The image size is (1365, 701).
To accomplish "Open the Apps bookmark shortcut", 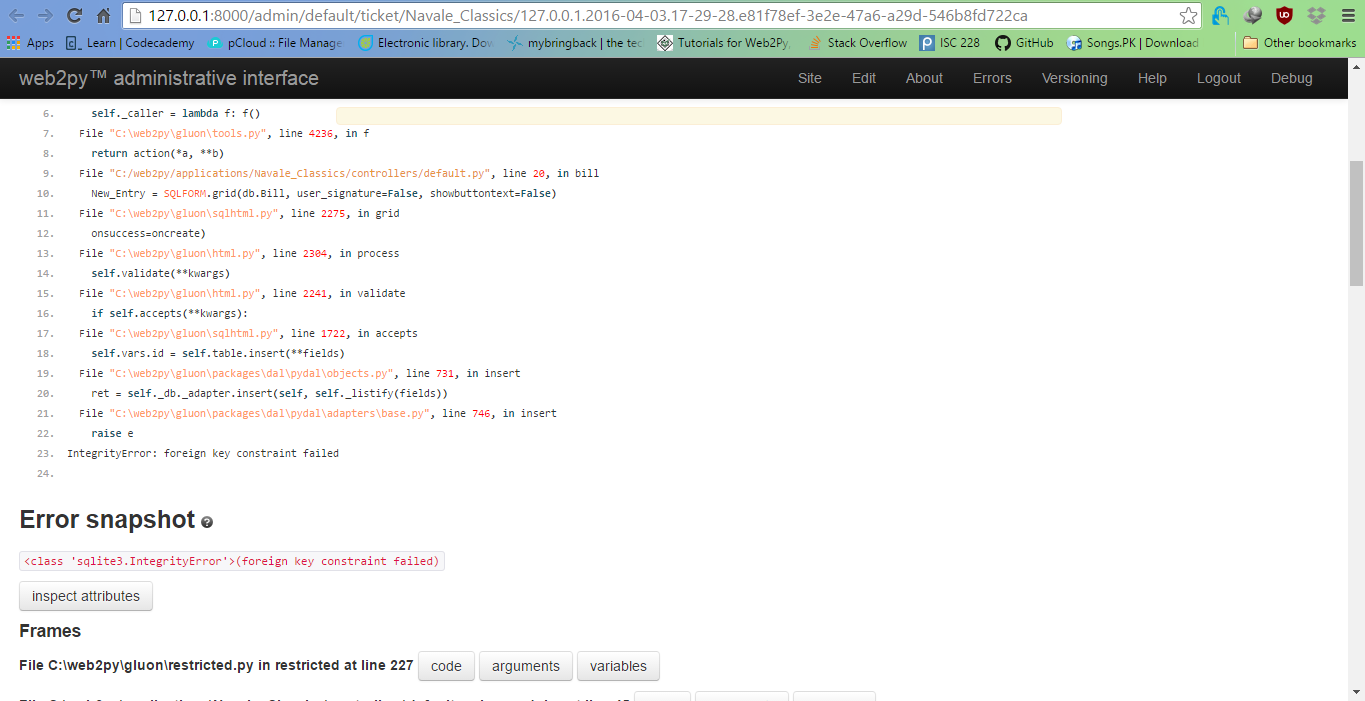I will click(30, 43).
